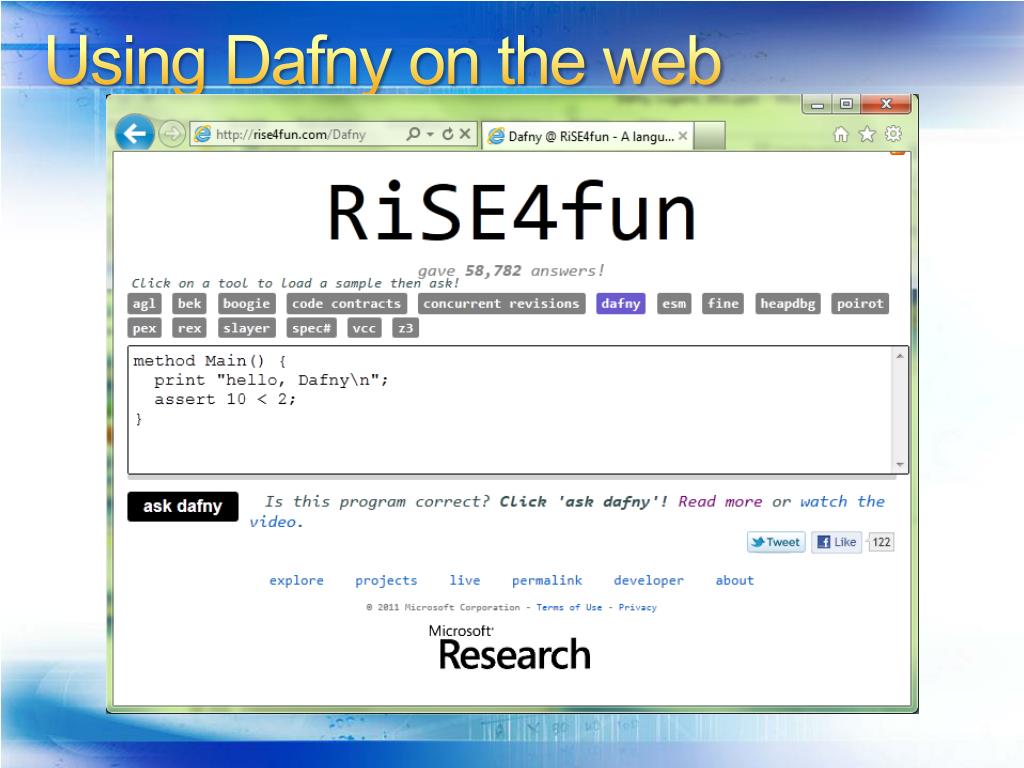
Task: Click the editor scrollbar down arrow
Action: click(900, 464)
